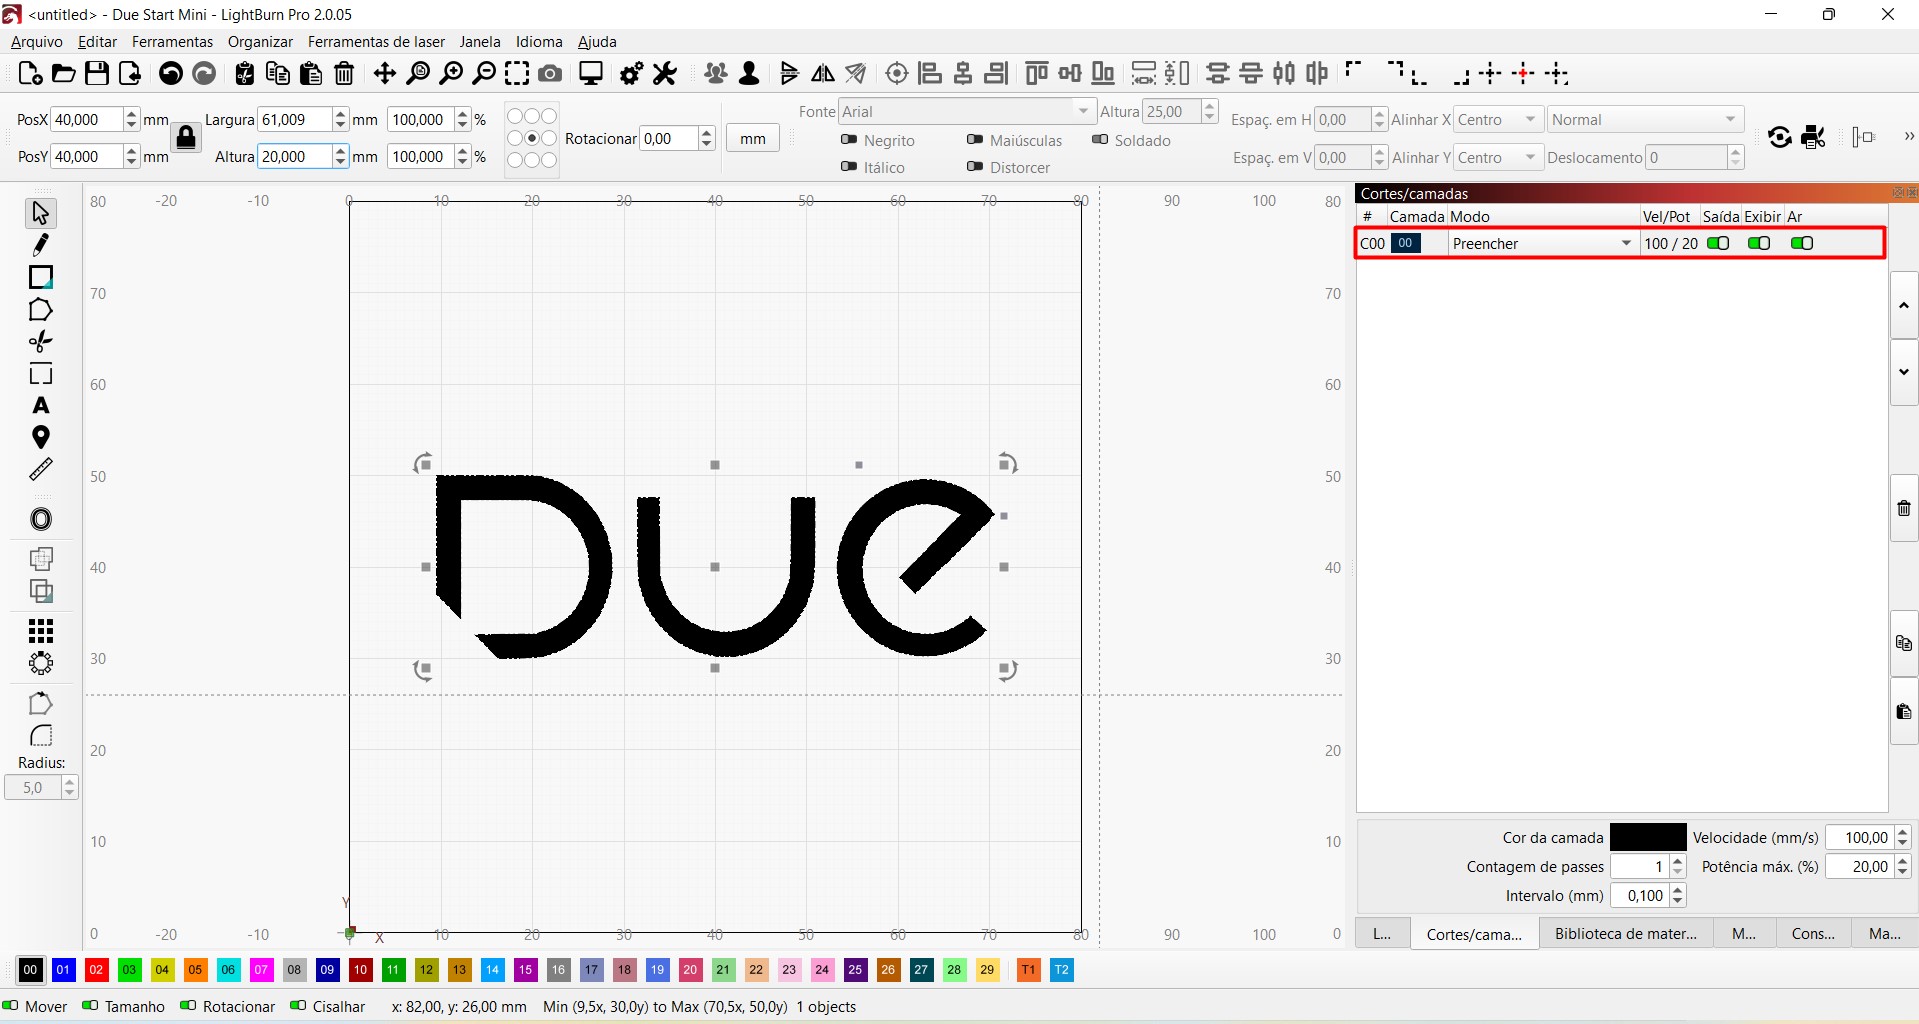The image size is (1919, 1024).
Task: Open Preencher mode dropdown for layer C00
Action: 1543,243
